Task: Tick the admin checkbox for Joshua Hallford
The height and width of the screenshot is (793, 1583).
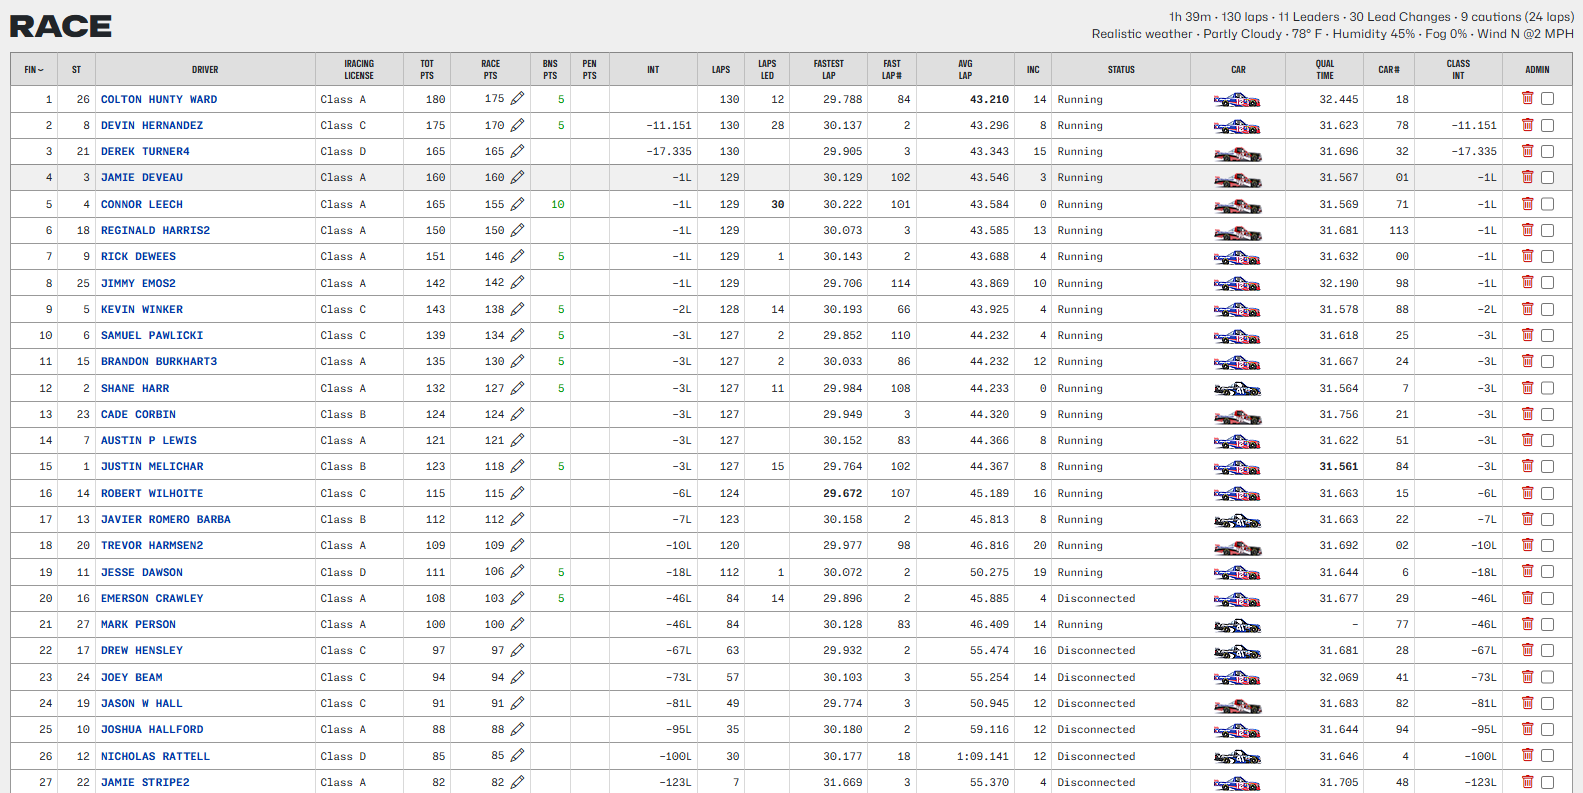Action: (x=1547, y=729)
